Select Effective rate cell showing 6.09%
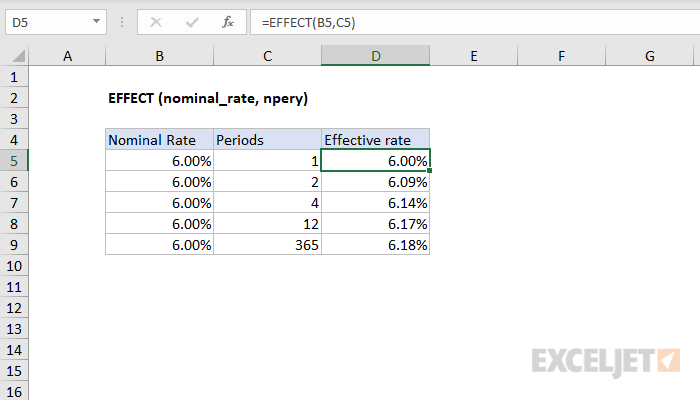 (x=375, y=182)
